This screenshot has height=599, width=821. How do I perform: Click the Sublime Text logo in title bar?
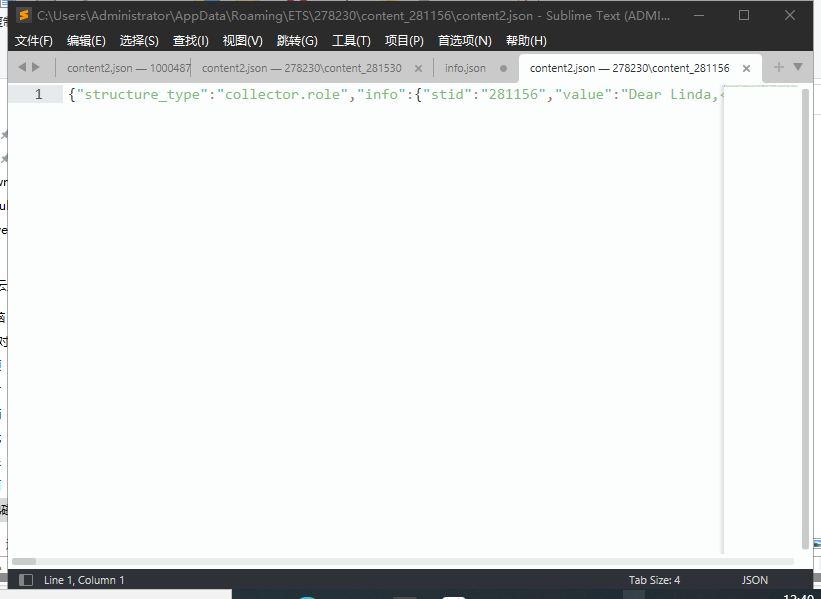coord(24,15)
